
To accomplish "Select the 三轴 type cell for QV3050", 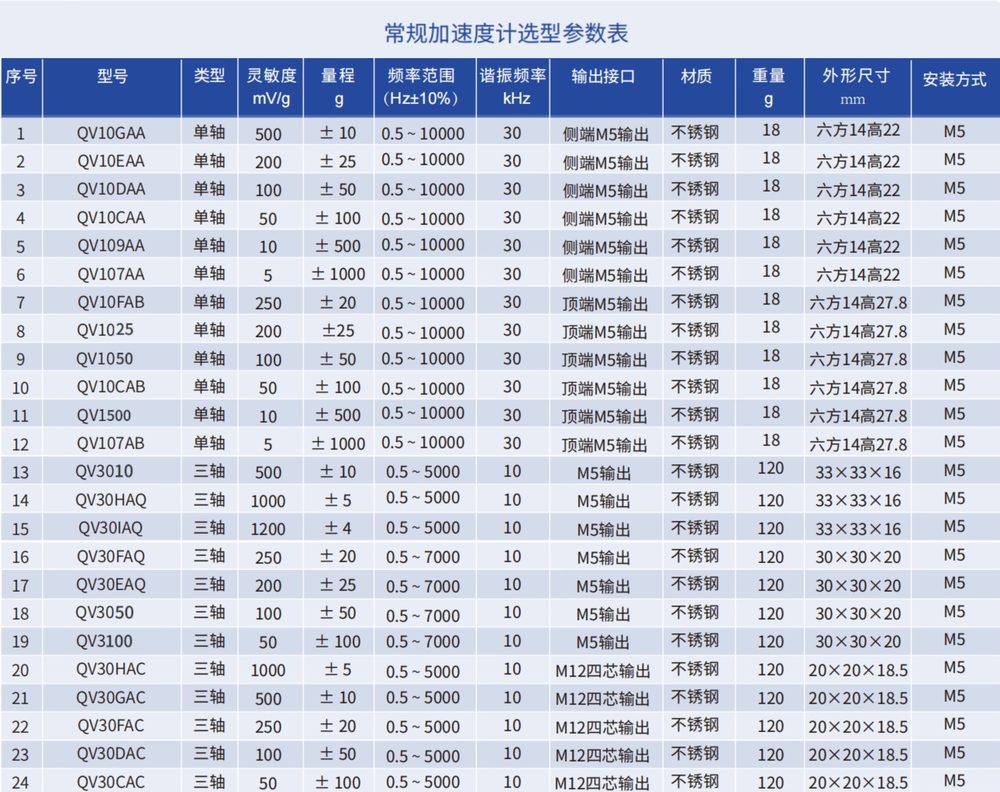I will click(x=209, y=613).
